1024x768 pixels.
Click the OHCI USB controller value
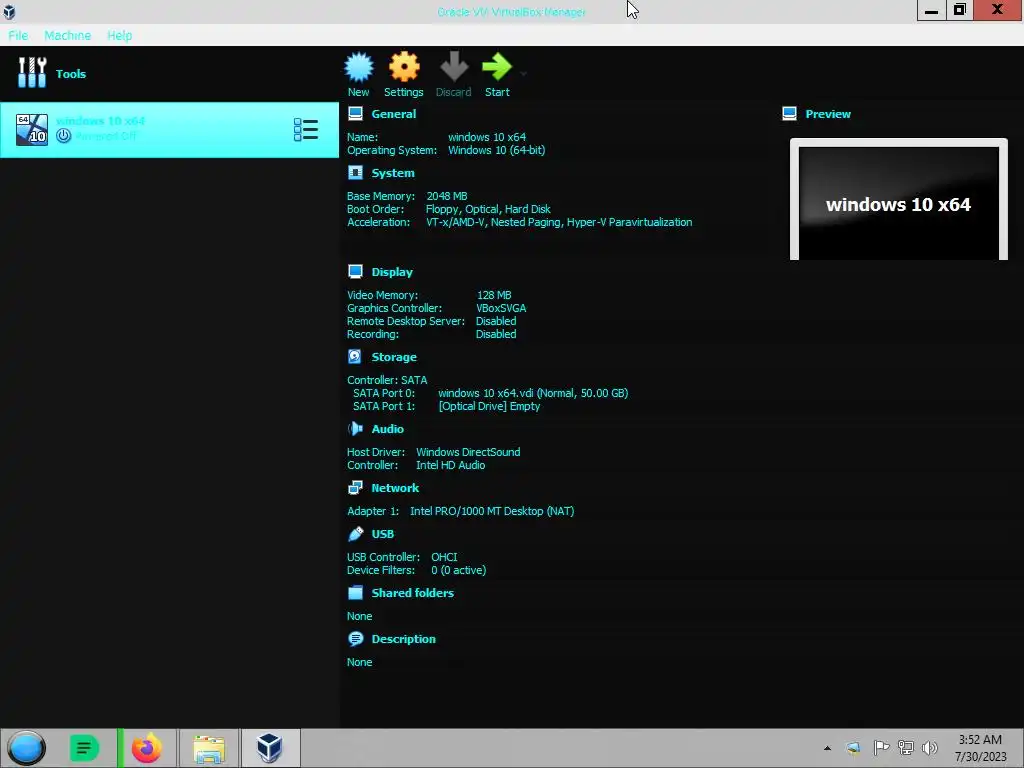(444, 557)
